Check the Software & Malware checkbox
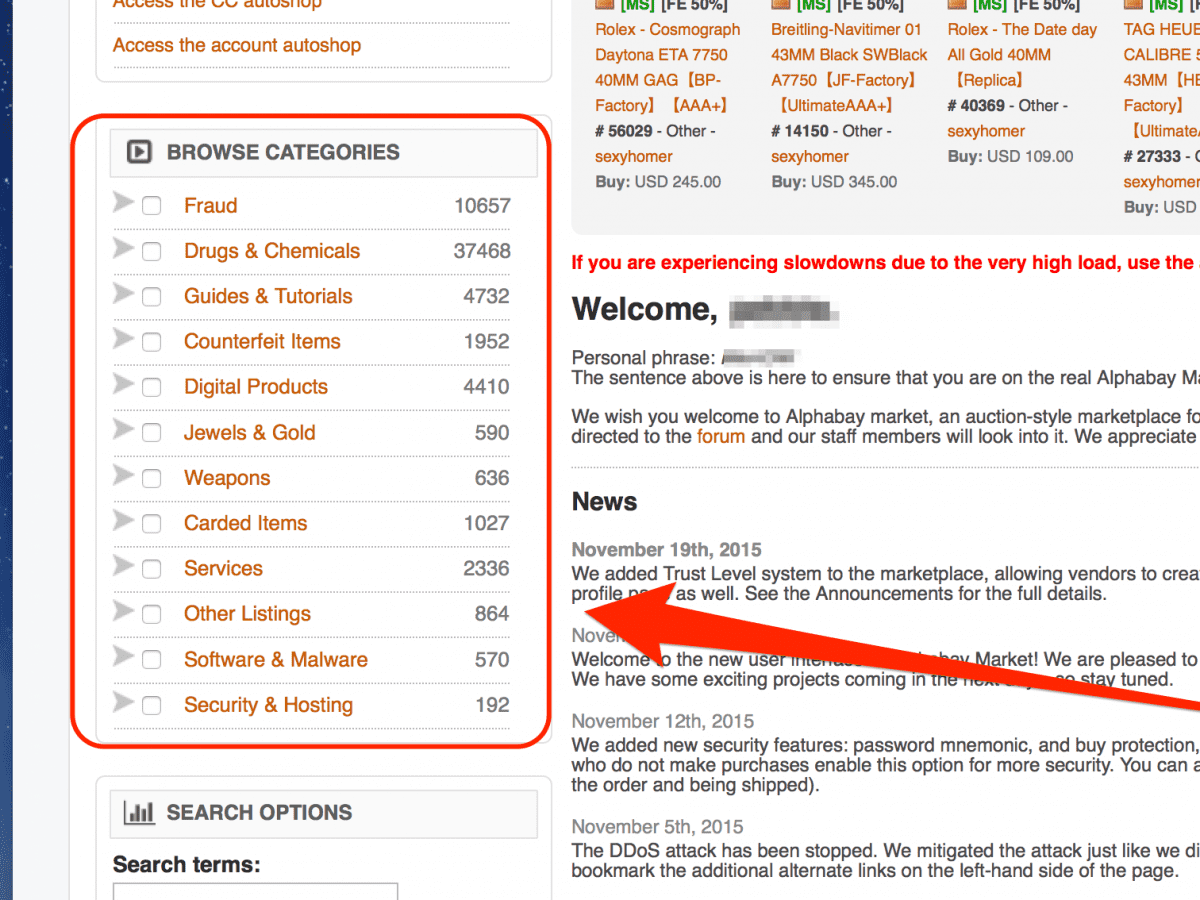 pos(151,660)
